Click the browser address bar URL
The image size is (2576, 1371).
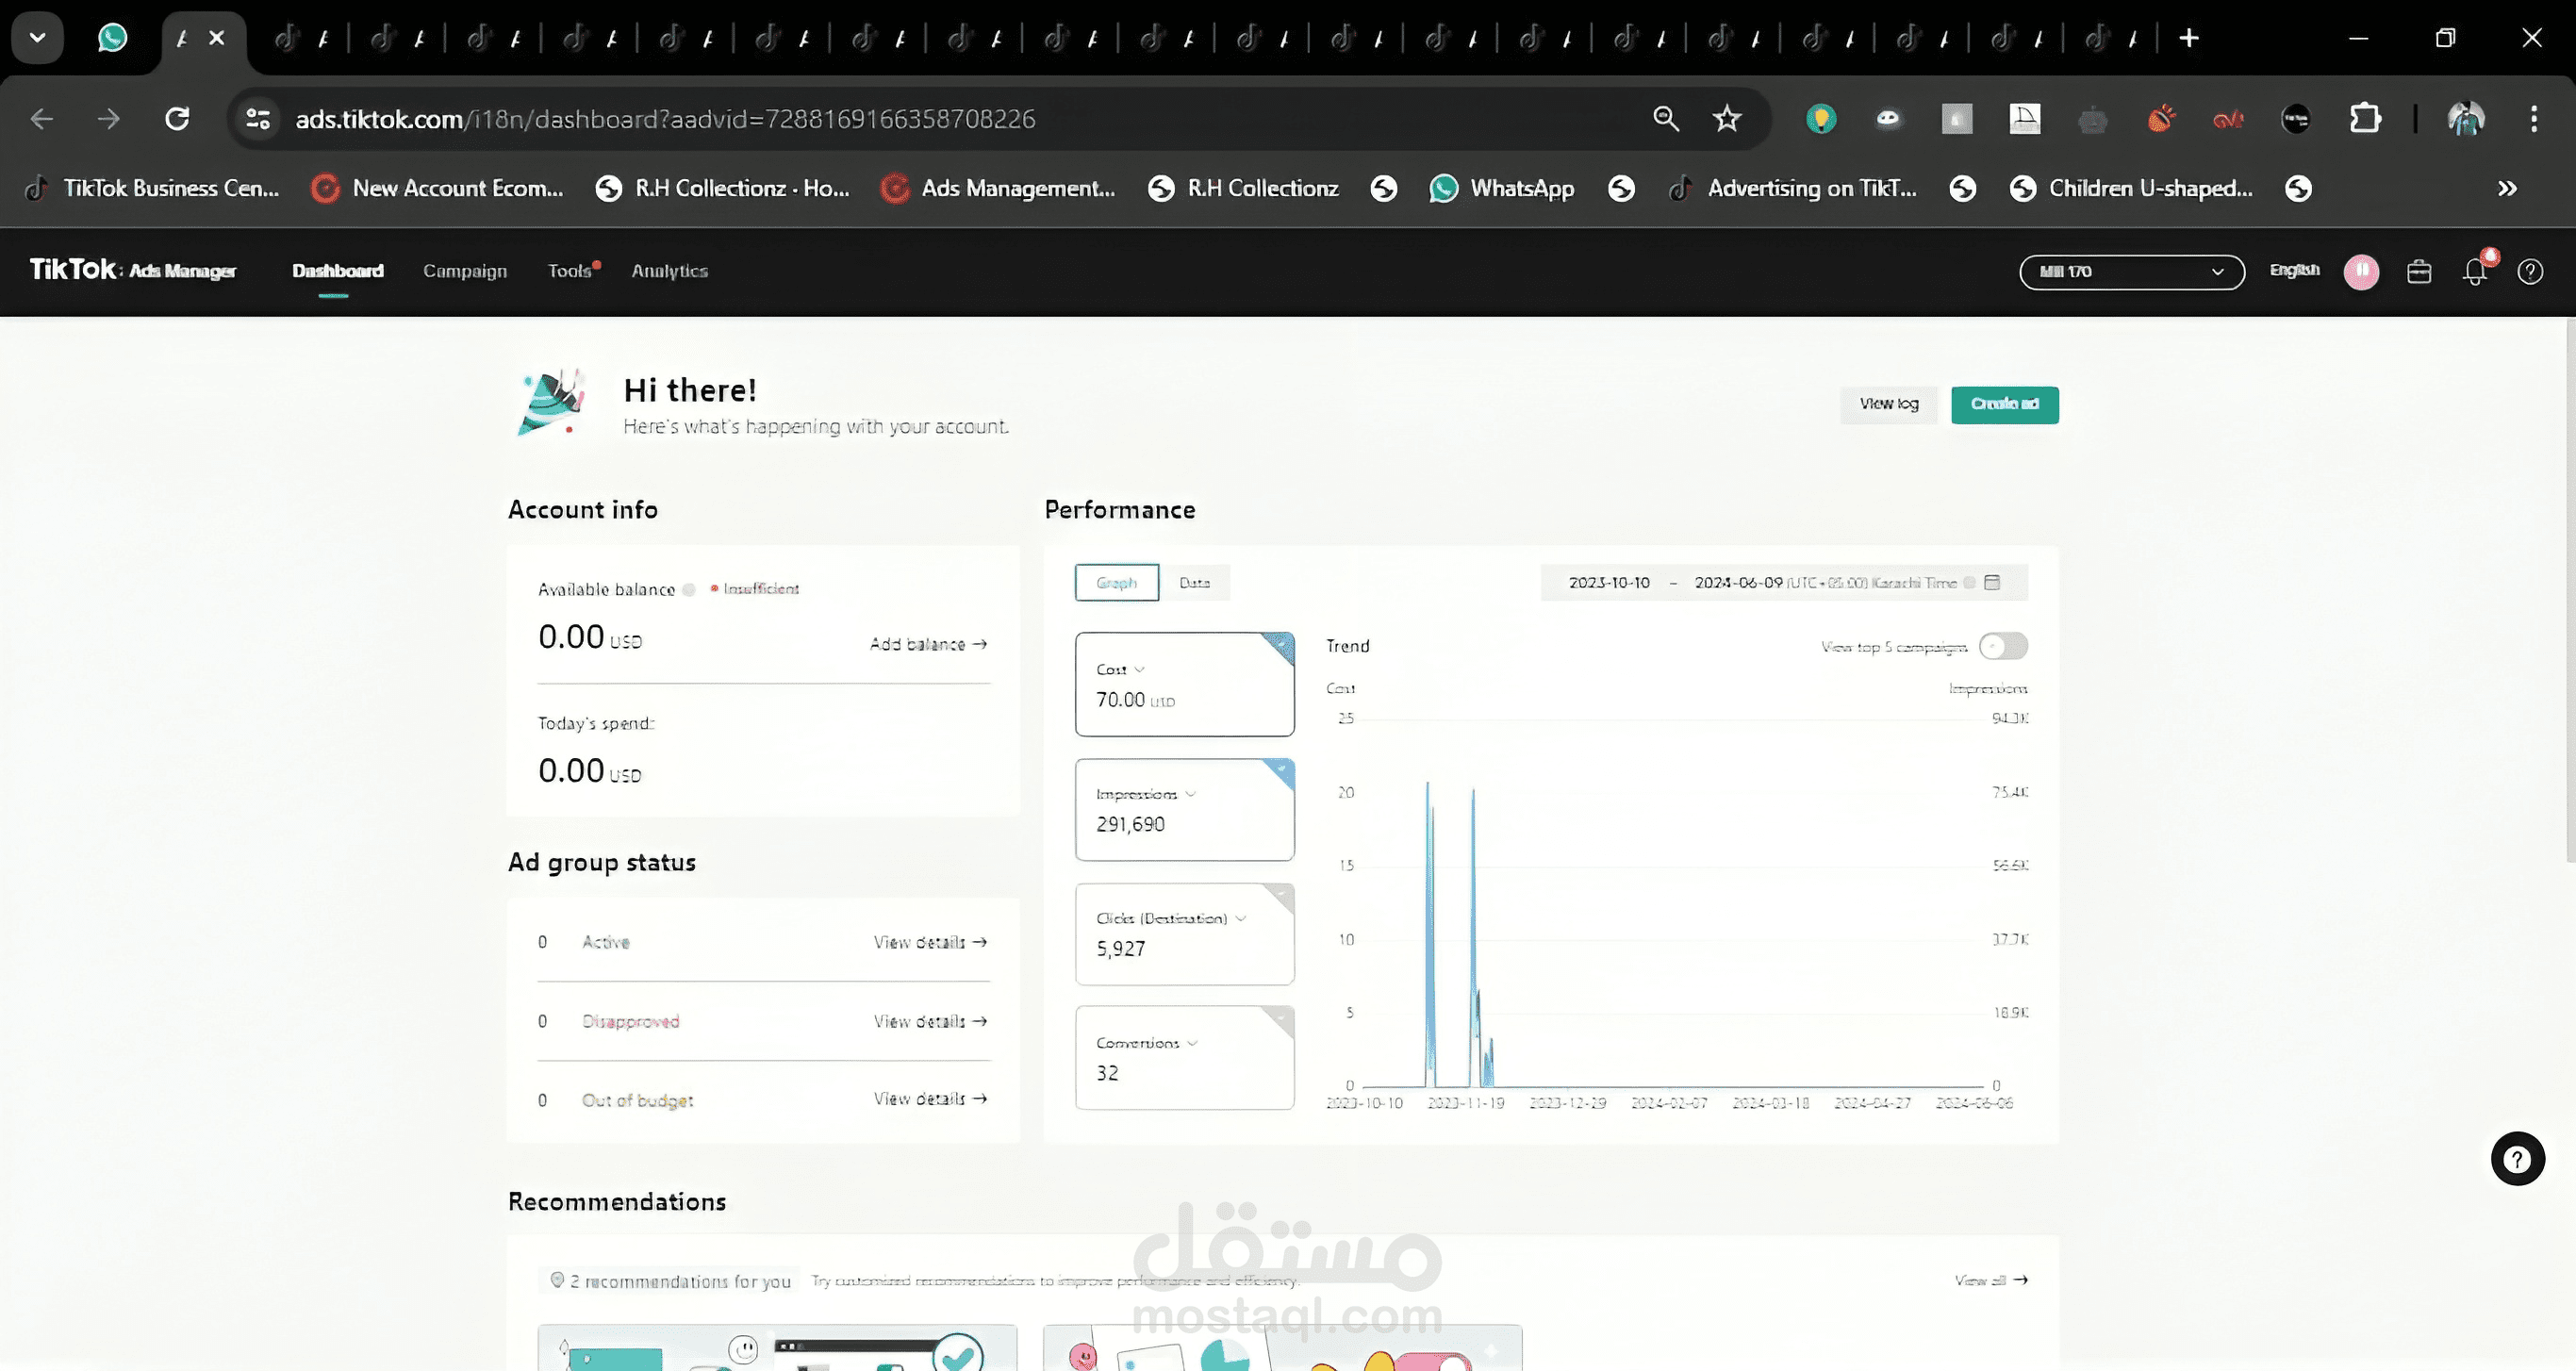[x=665, y=119]
